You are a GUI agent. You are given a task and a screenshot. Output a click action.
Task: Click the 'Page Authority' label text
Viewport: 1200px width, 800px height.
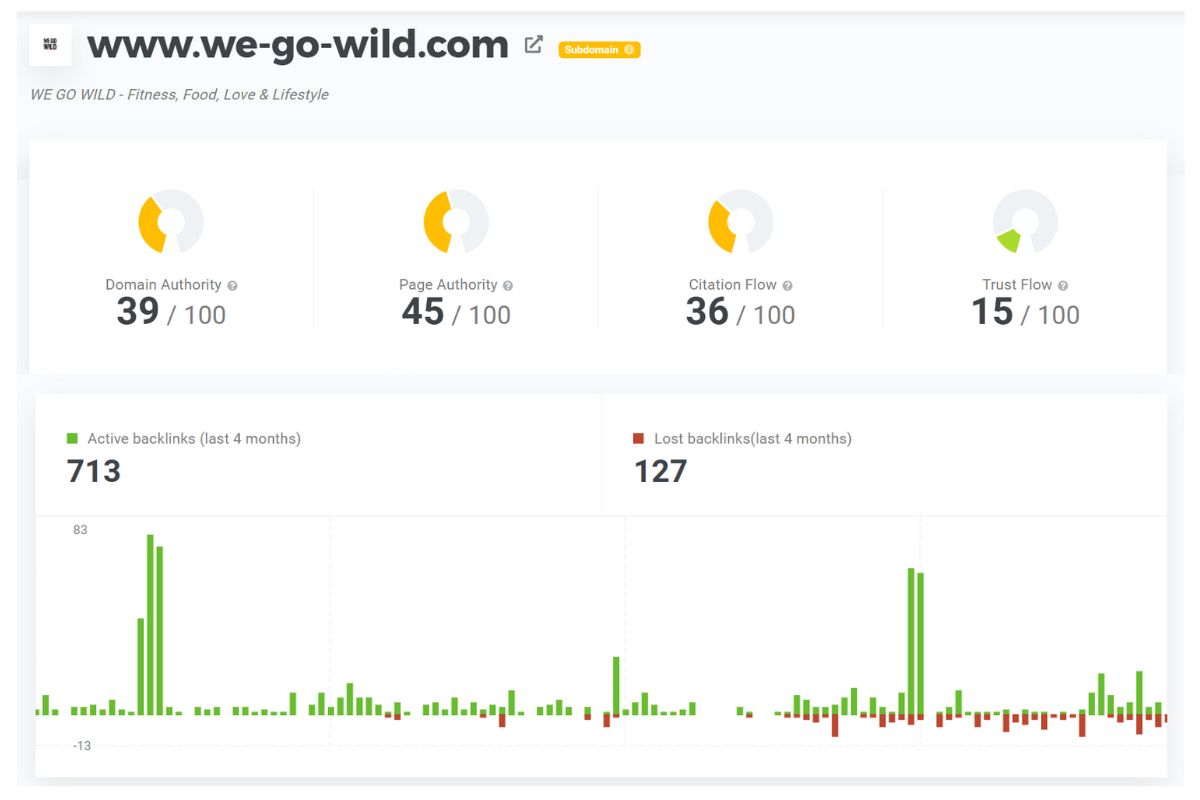(448, 285)
